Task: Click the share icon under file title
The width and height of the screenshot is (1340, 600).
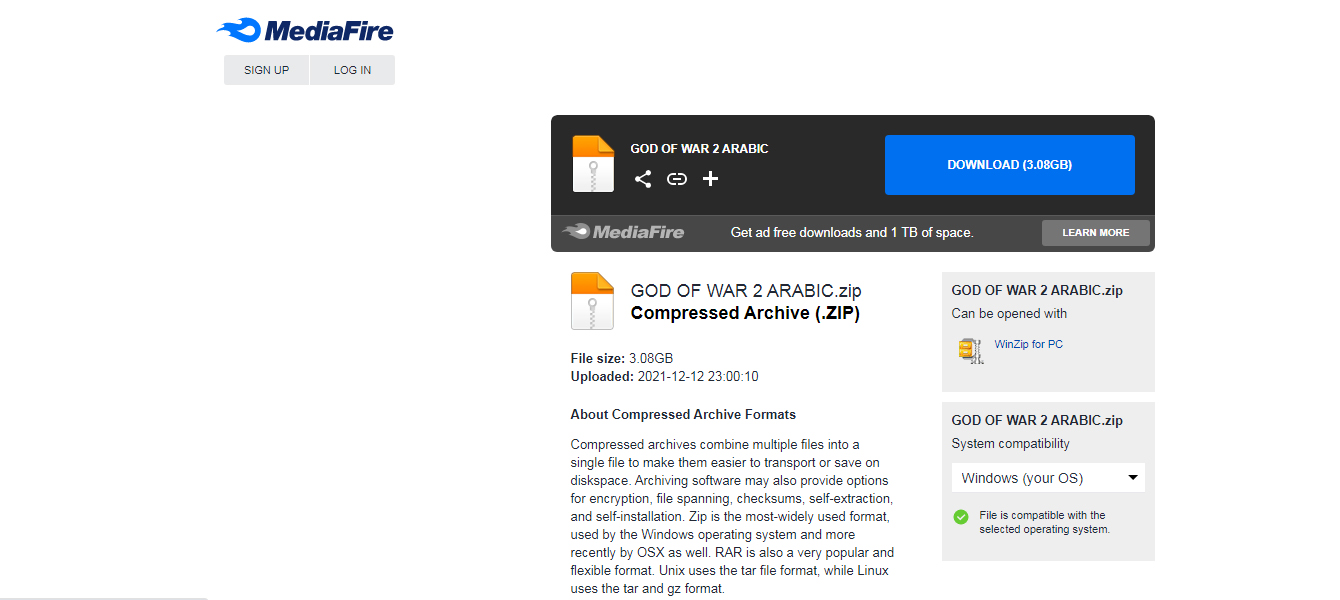Action: pos(643,179)
